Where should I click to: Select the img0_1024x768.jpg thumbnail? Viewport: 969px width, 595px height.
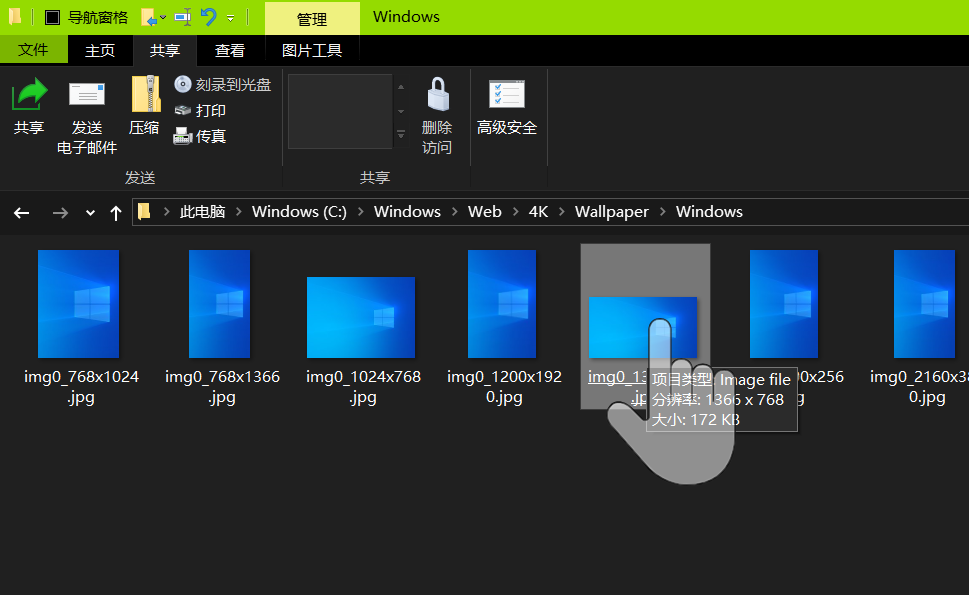click(361, 318)
